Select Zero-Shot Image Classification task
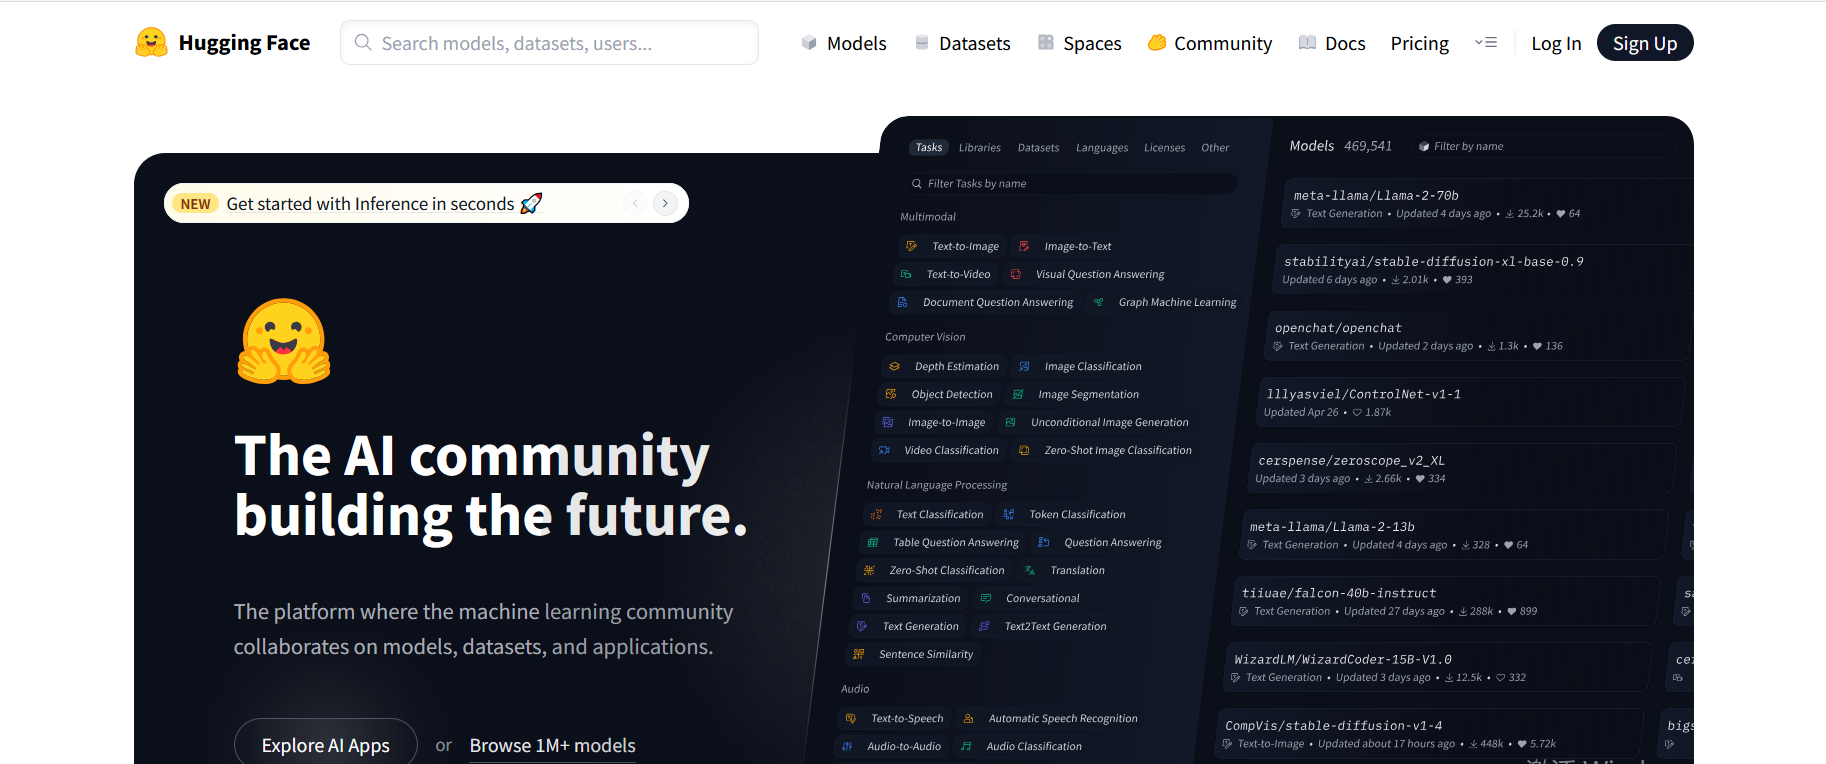 tap(1105, 450)
